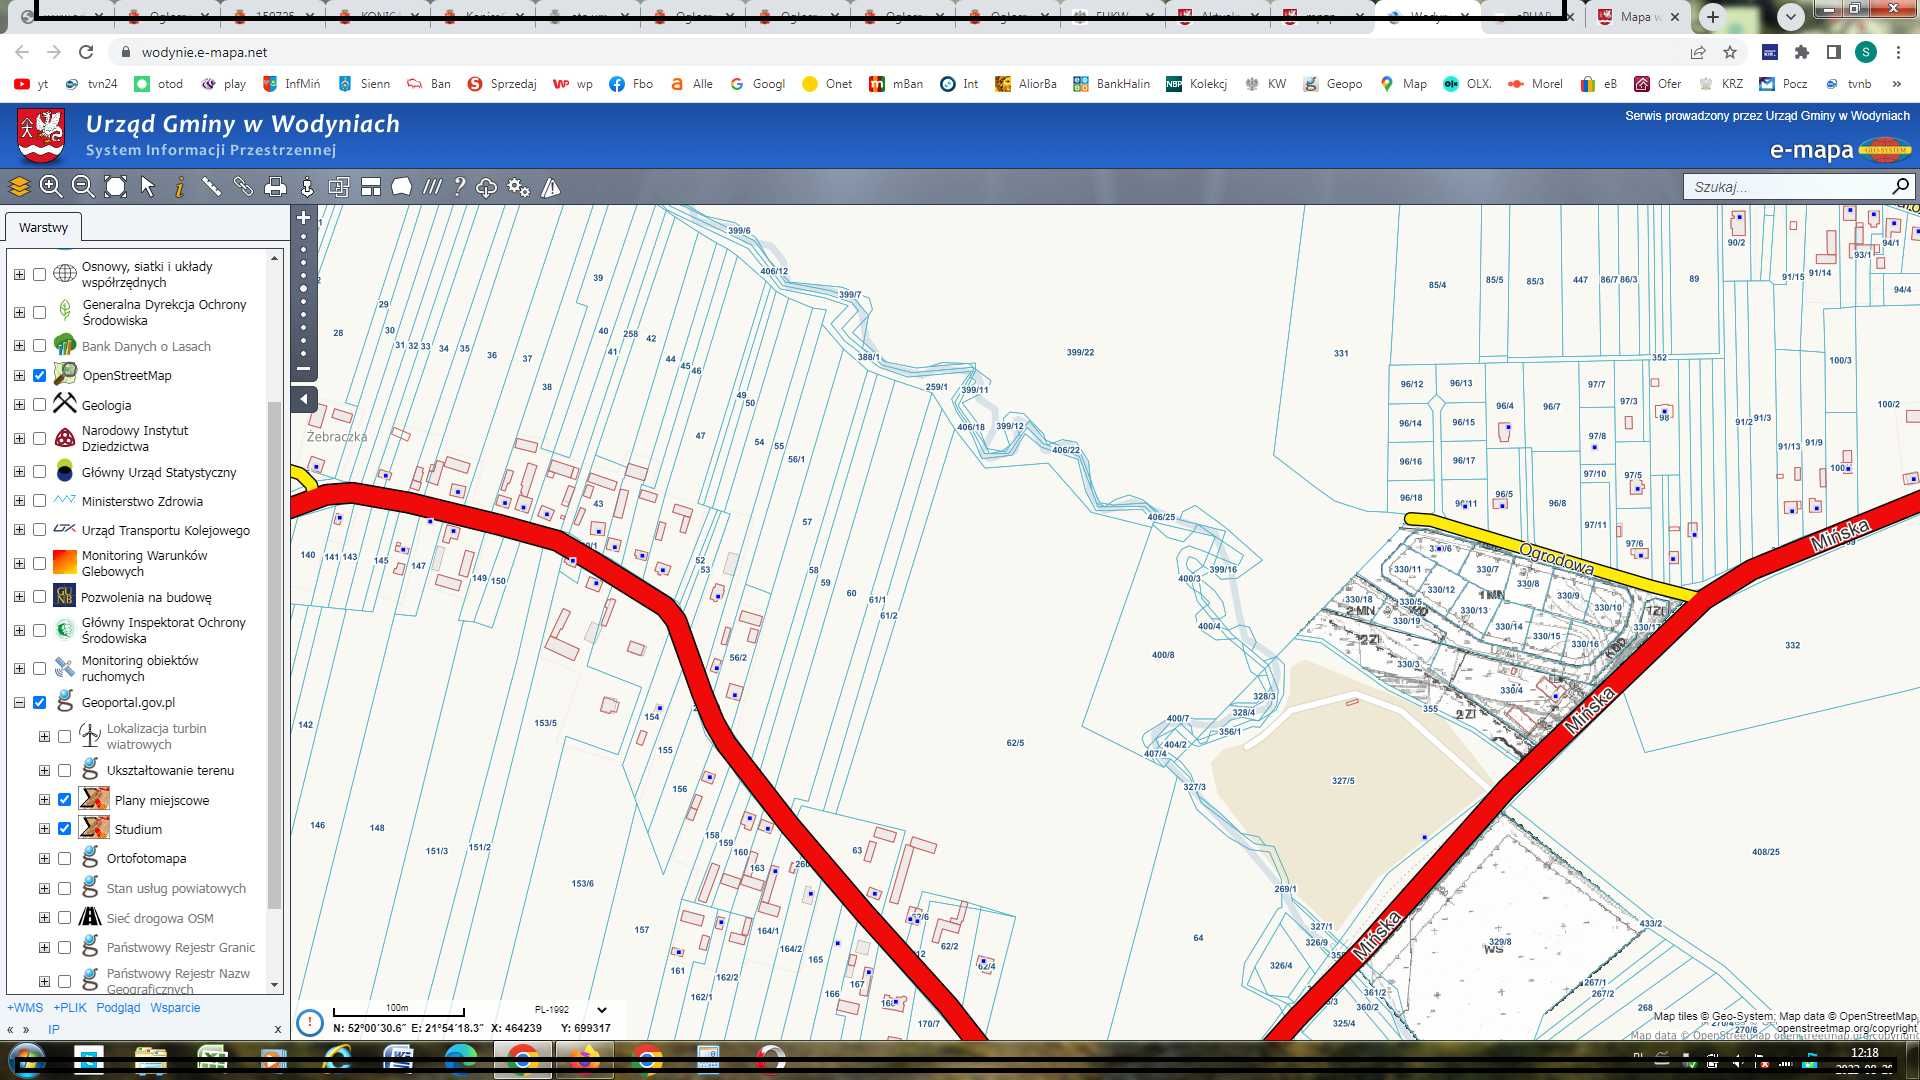Click the full extent zoom icon

pyautogui.click(x=116, y=187)
